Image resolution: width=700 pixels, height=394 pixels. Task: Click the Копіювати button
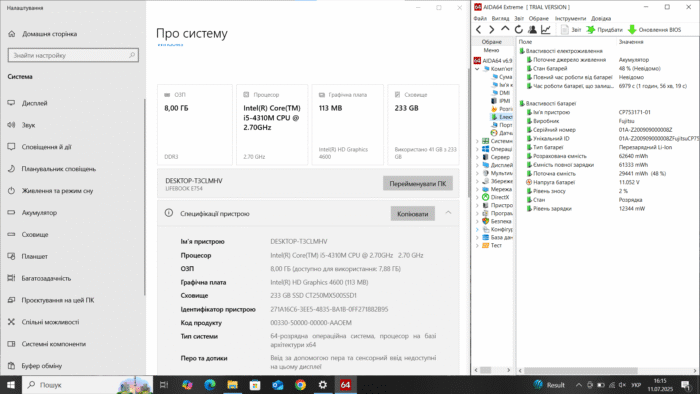tap(412, 214)
